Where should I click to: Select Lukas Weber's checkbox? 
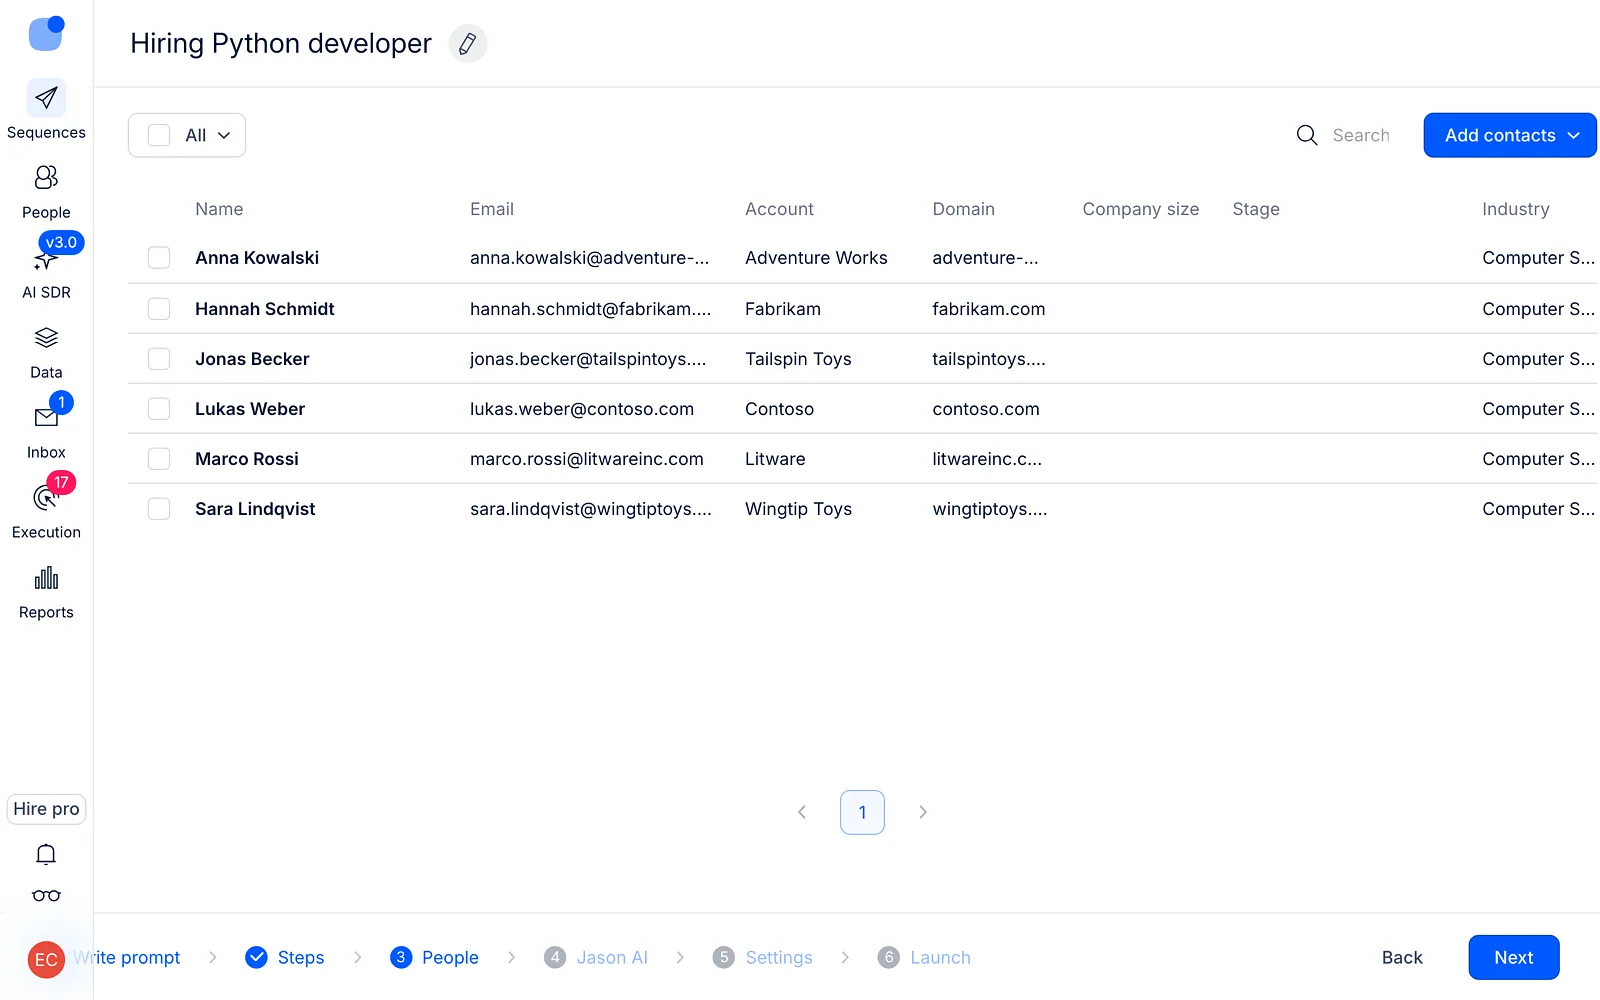159,409
